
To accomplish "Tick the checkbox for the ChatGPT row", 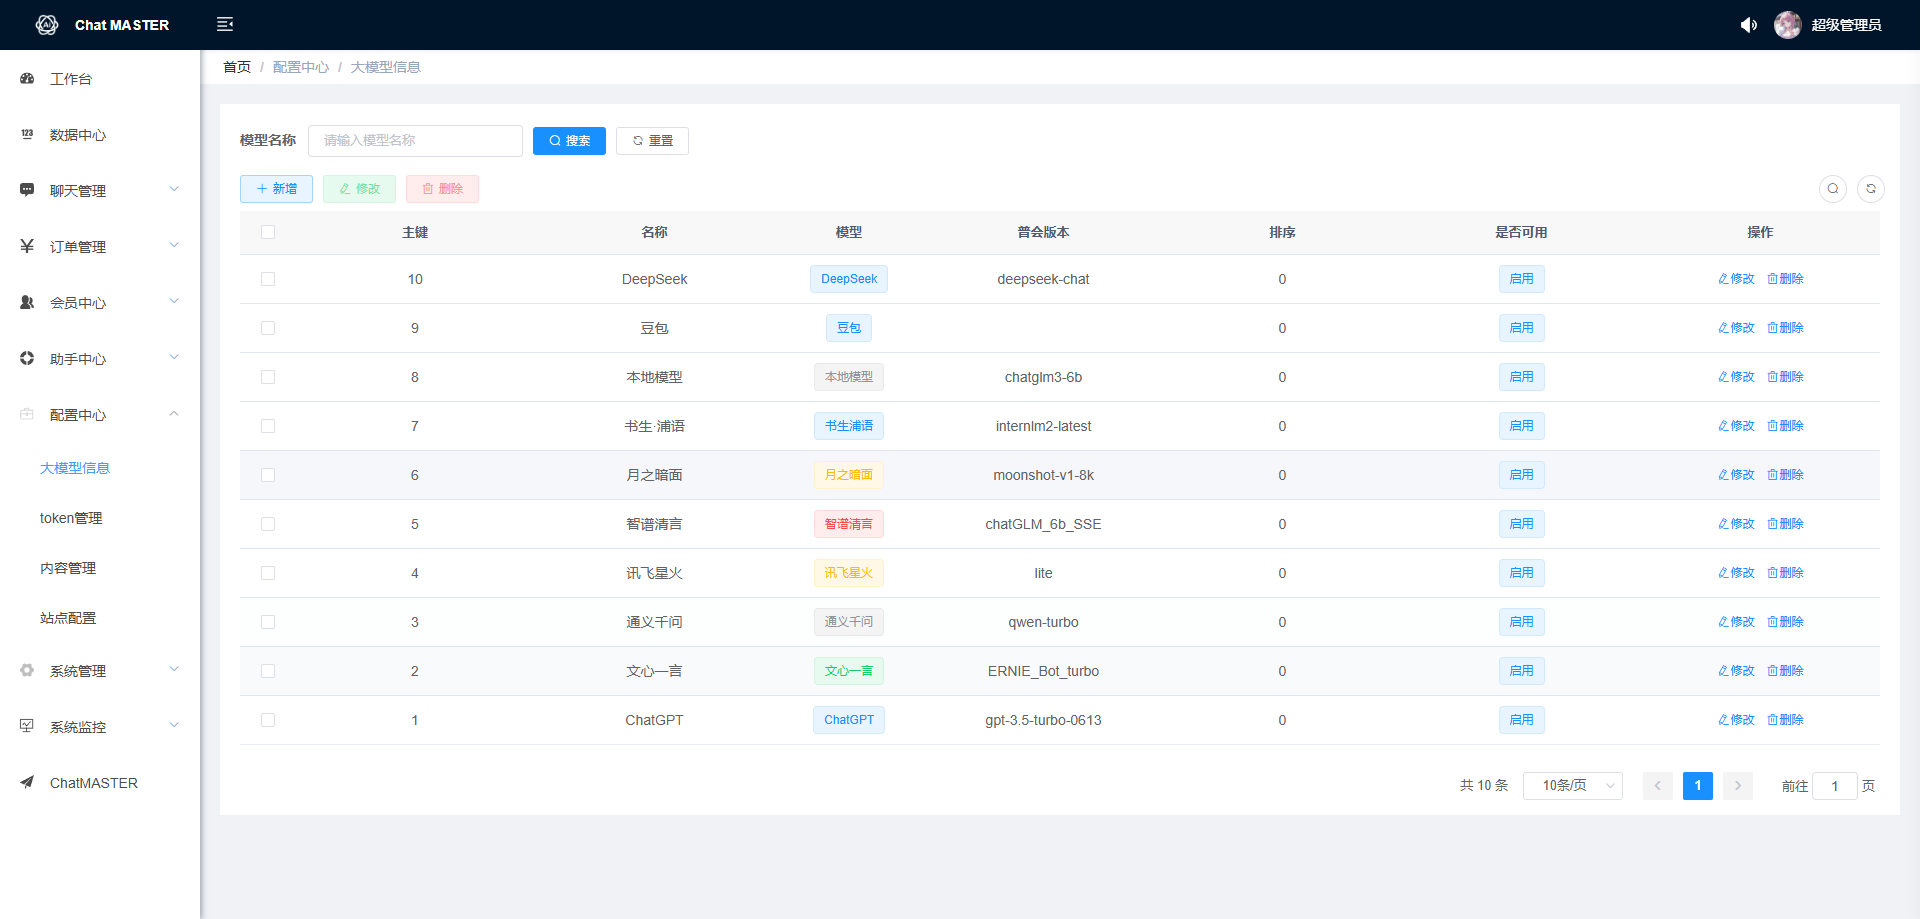I will pos(268,720).
